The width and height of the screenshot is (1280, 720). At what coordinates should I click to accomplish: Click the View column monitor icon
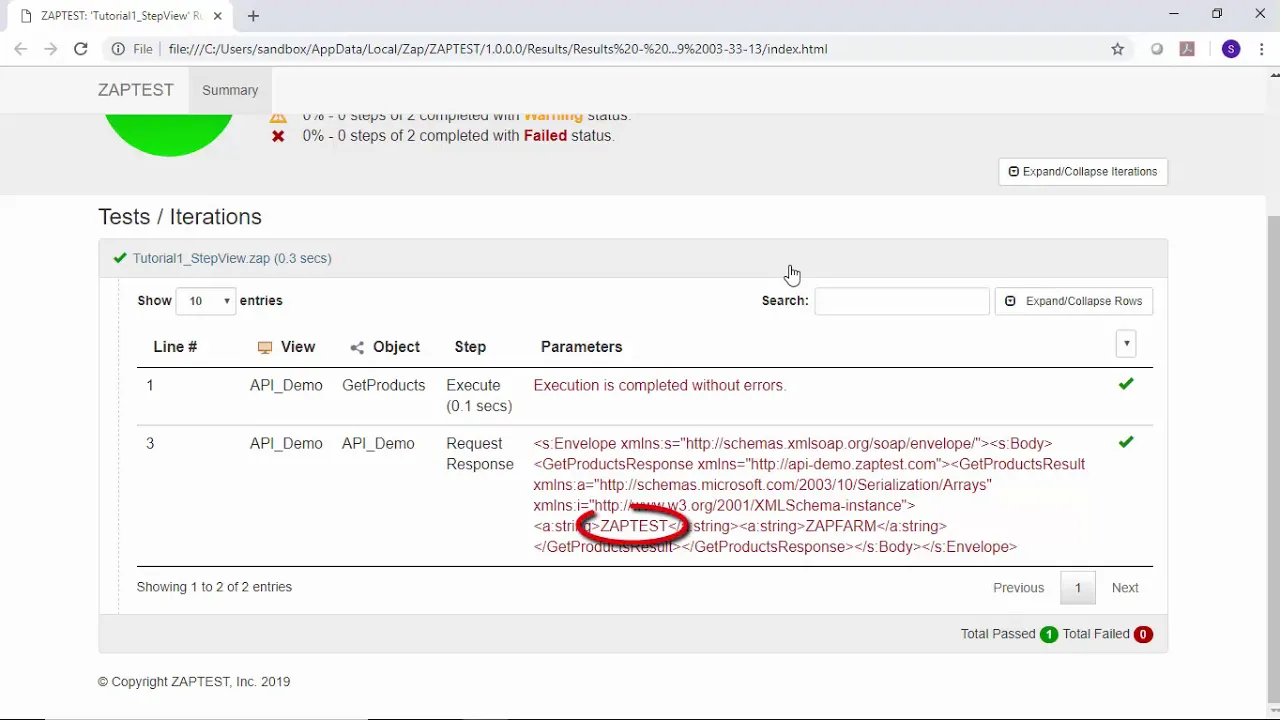pos(264,348)
